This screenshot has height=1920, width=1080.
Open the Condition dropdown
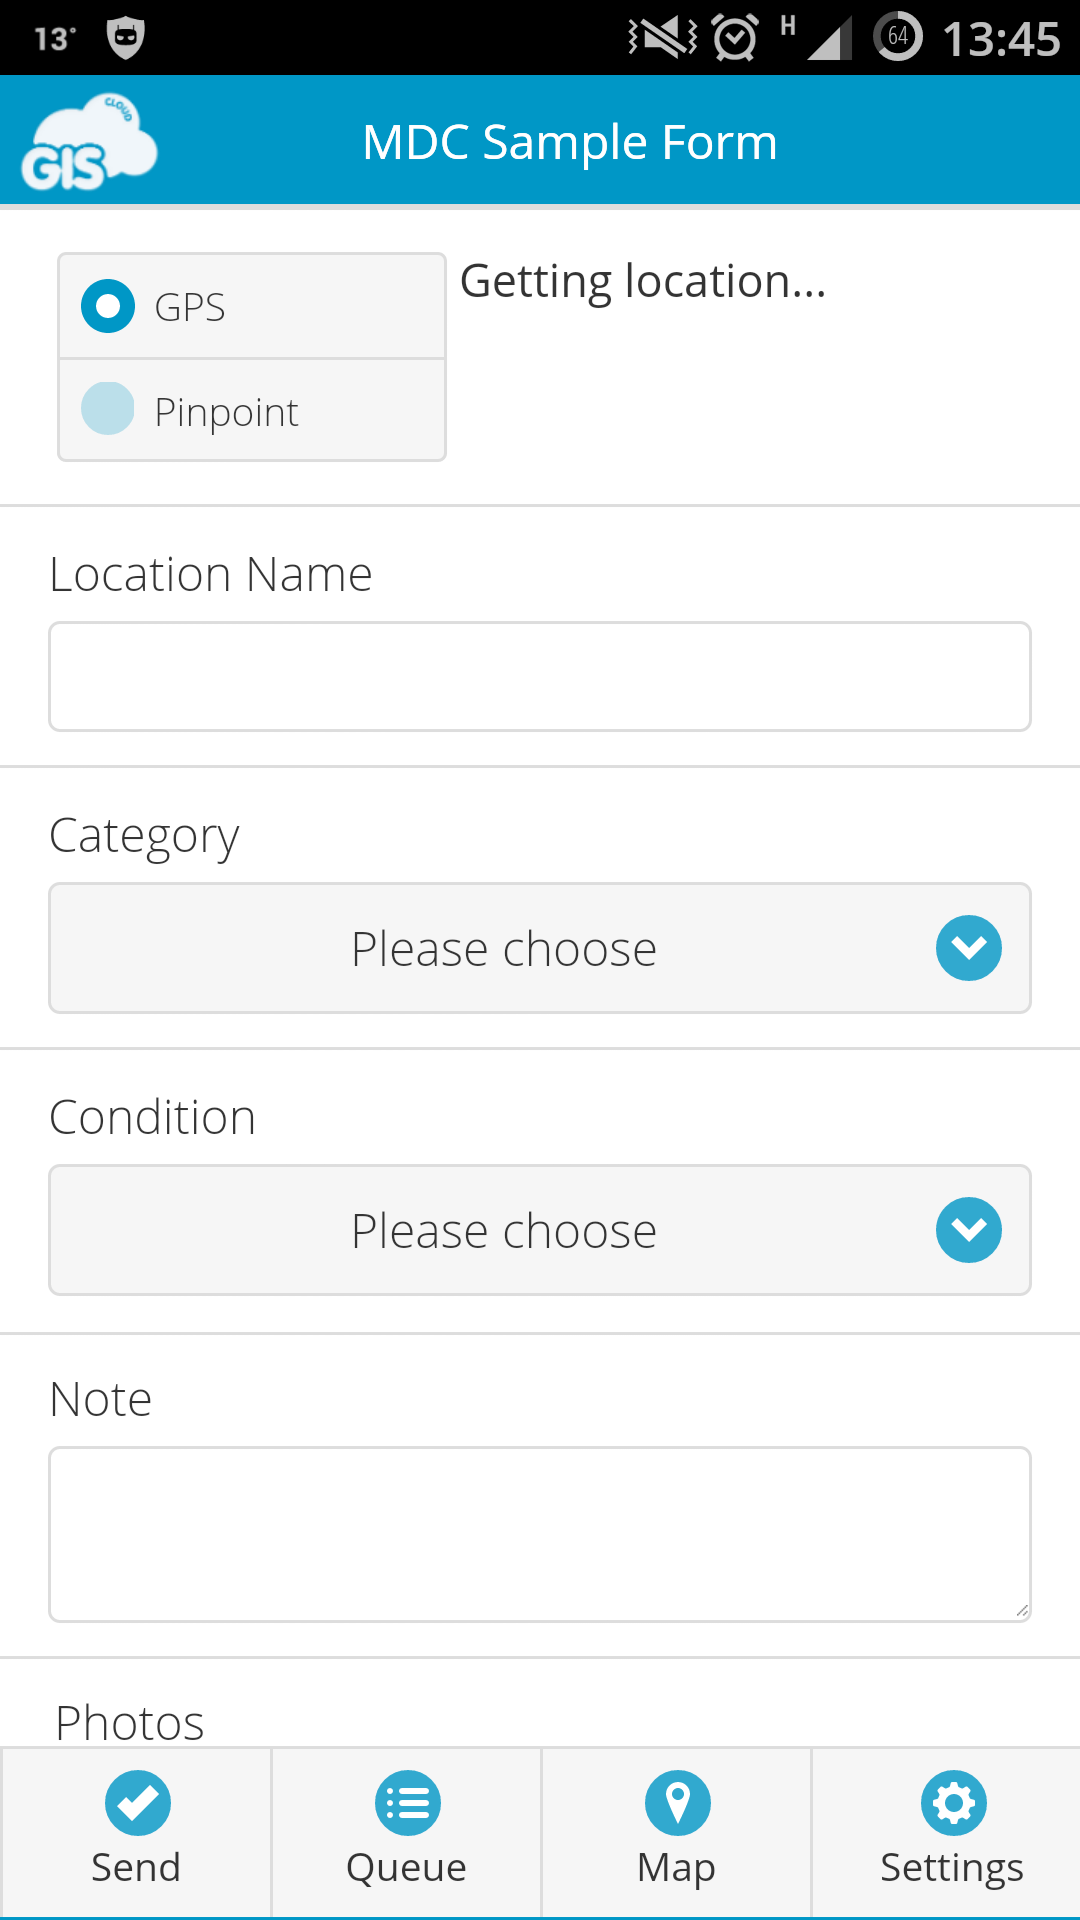[540, 1230]
